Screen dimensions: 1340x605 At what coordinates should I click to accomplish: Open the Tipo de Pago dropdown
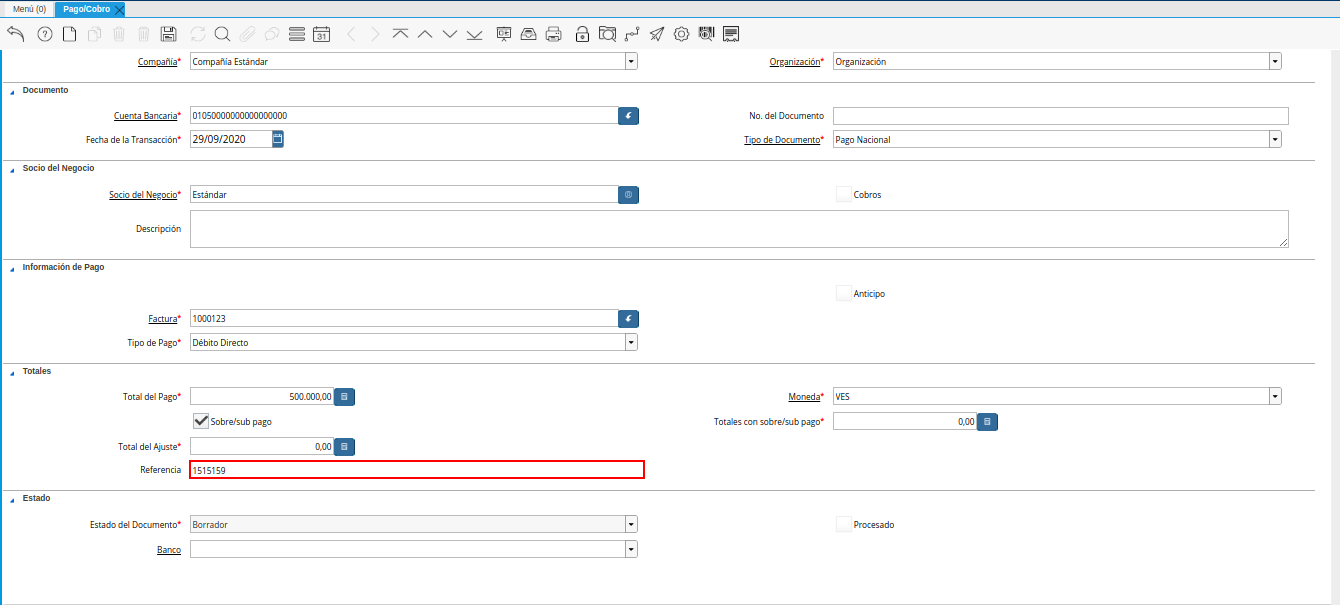coord(631,342)
